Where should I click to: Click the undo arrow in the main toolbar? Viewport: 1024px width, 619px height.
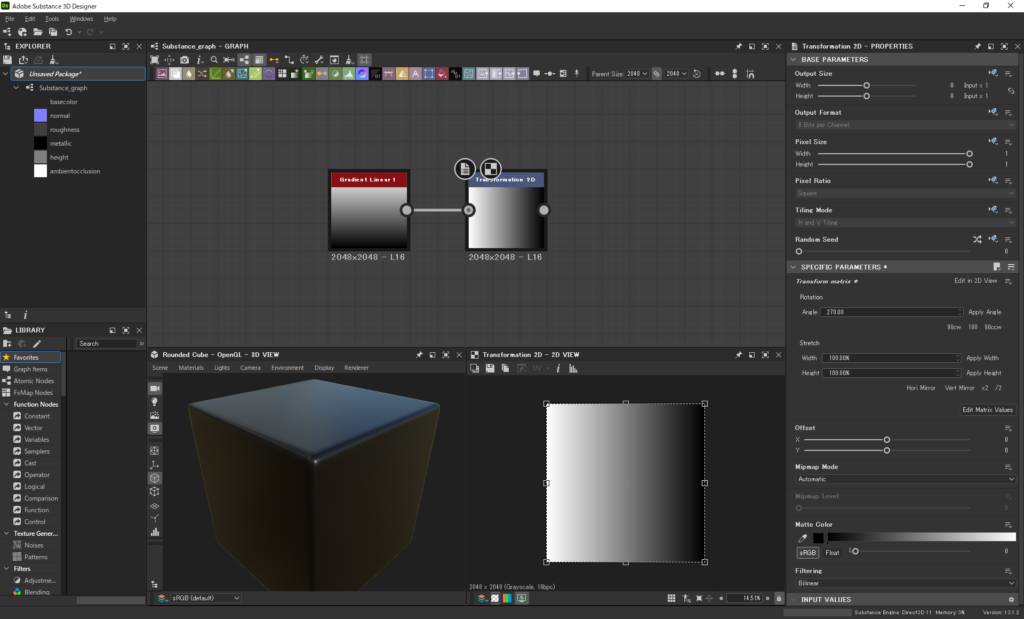pos(69,31)
